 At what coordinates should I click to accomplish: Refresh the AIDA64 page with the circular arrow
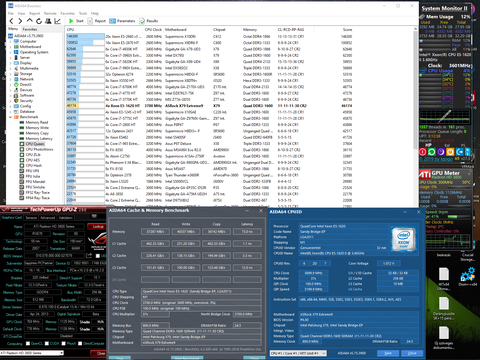tap(39, 21)
